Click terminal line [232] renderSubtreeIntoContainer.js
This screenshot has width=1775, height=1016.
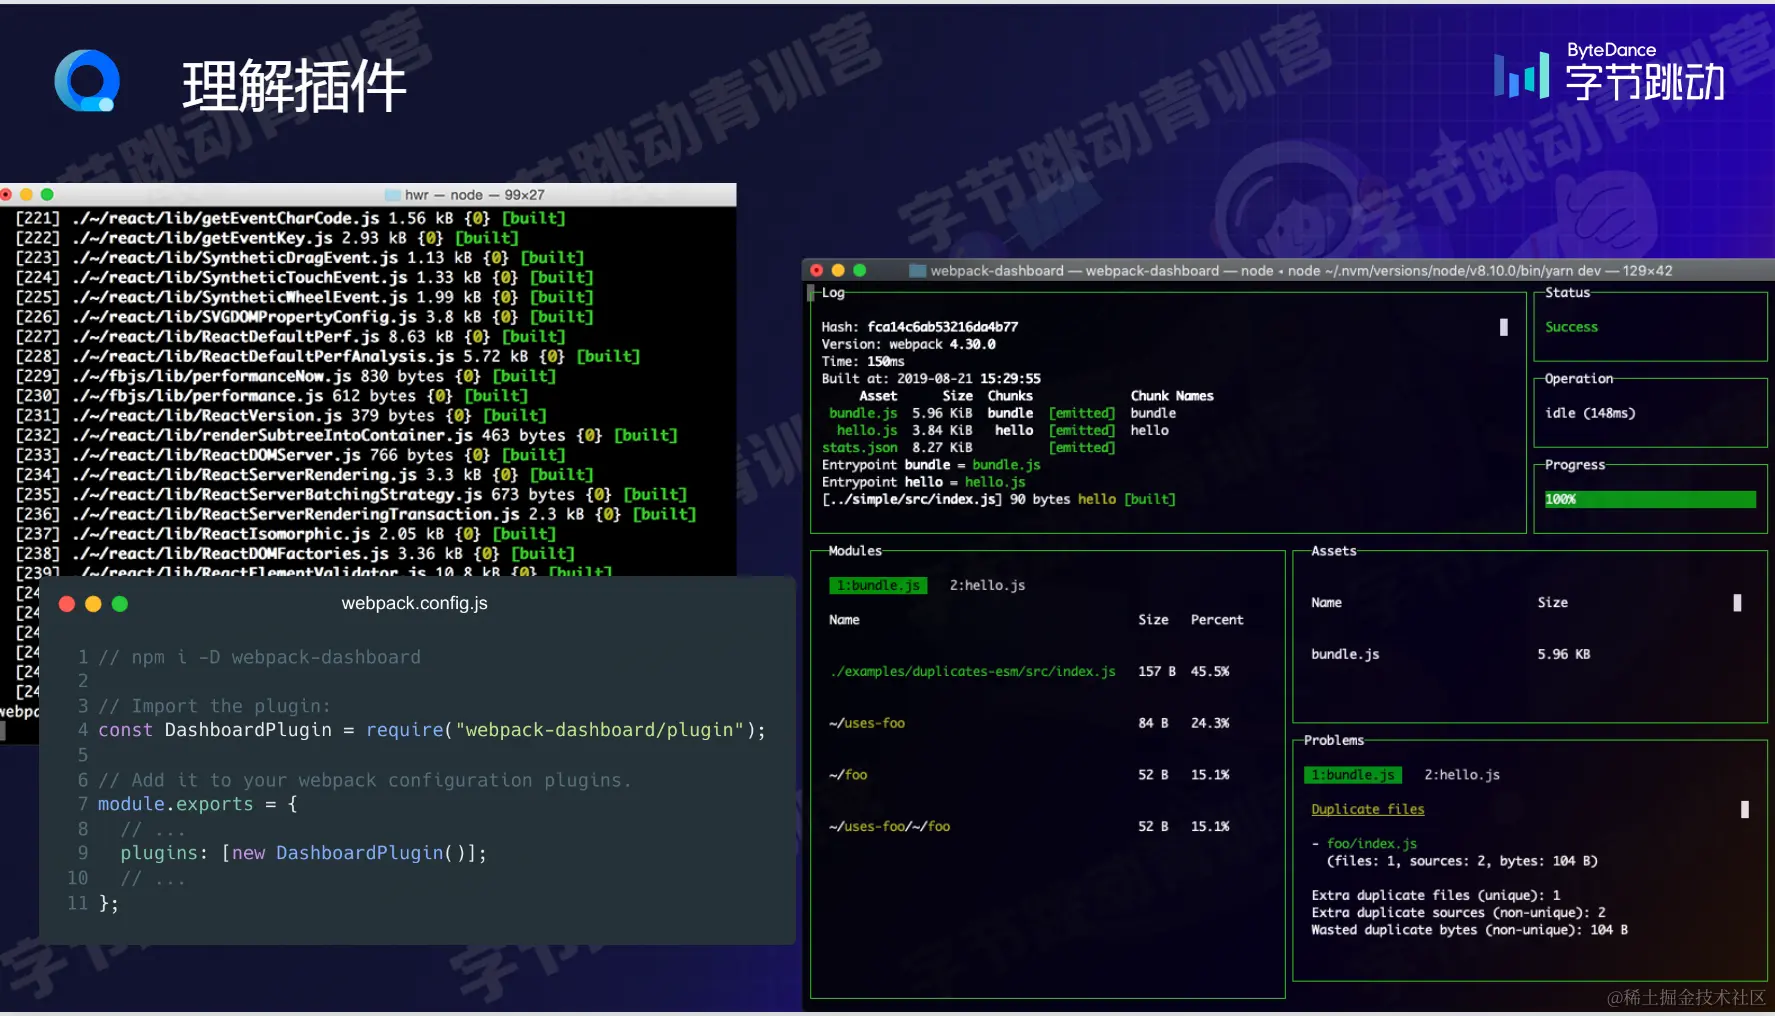(x=346, y=435)
